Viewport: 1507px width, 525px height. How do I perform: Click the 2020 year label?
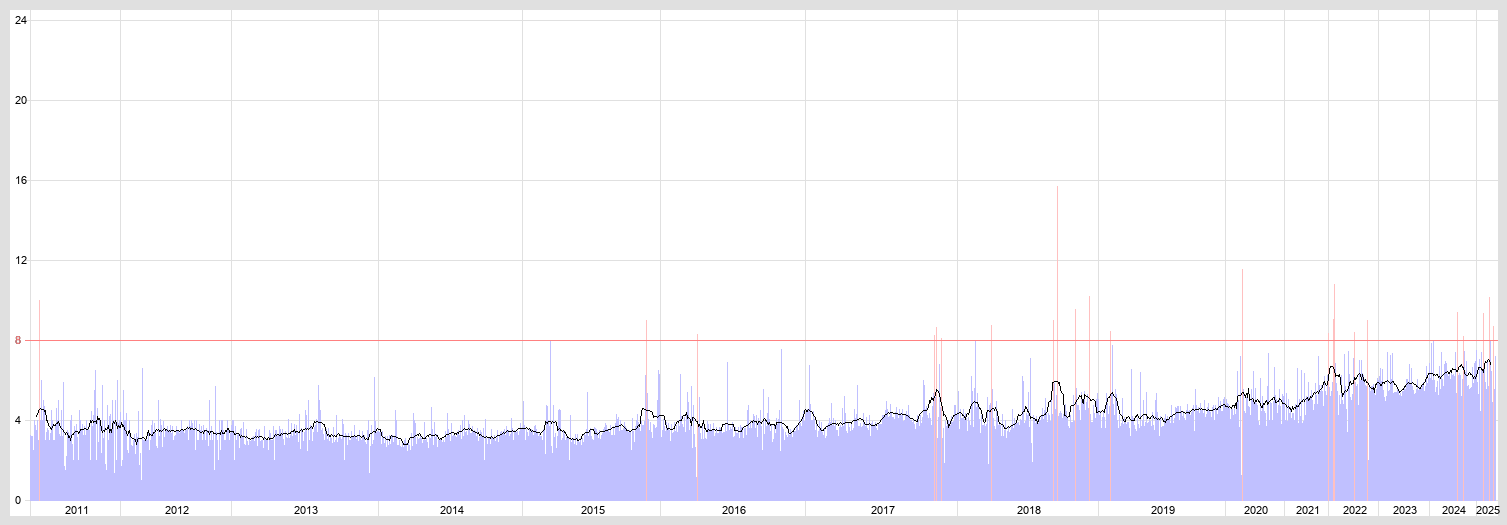1256,510
